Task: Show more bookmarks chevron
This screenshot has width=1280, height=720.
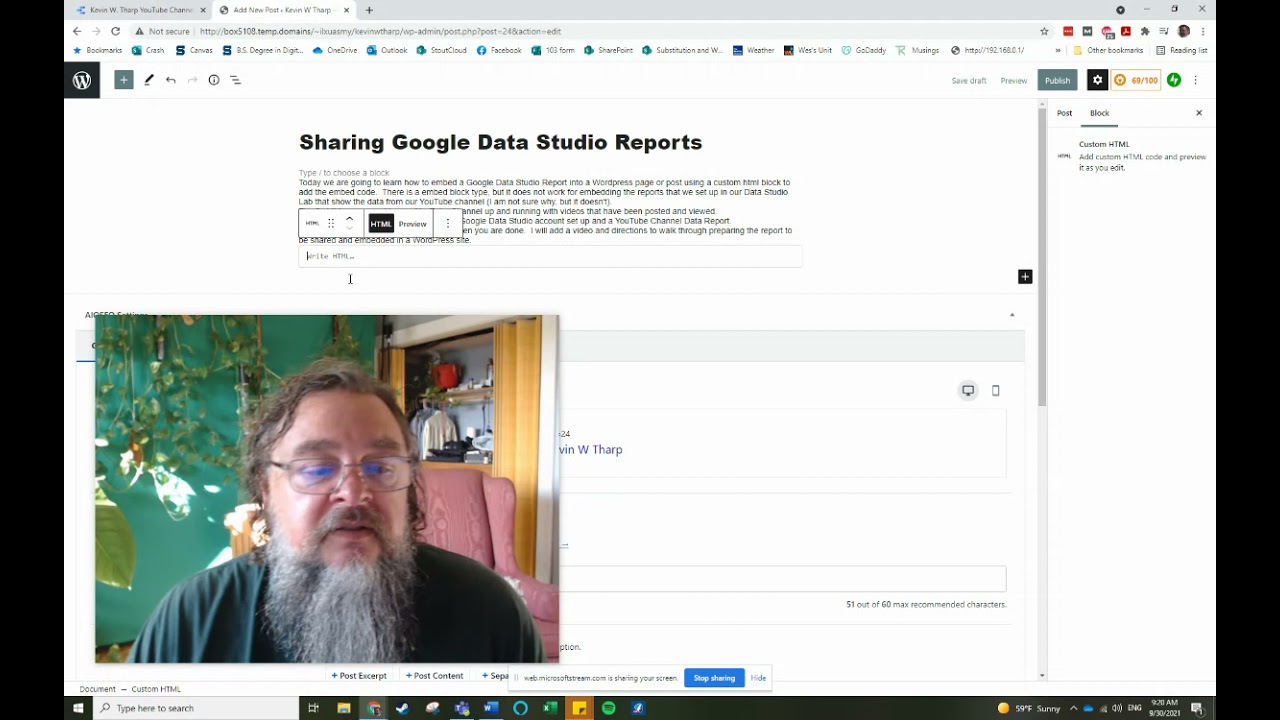Action: tap(1058, 50)
